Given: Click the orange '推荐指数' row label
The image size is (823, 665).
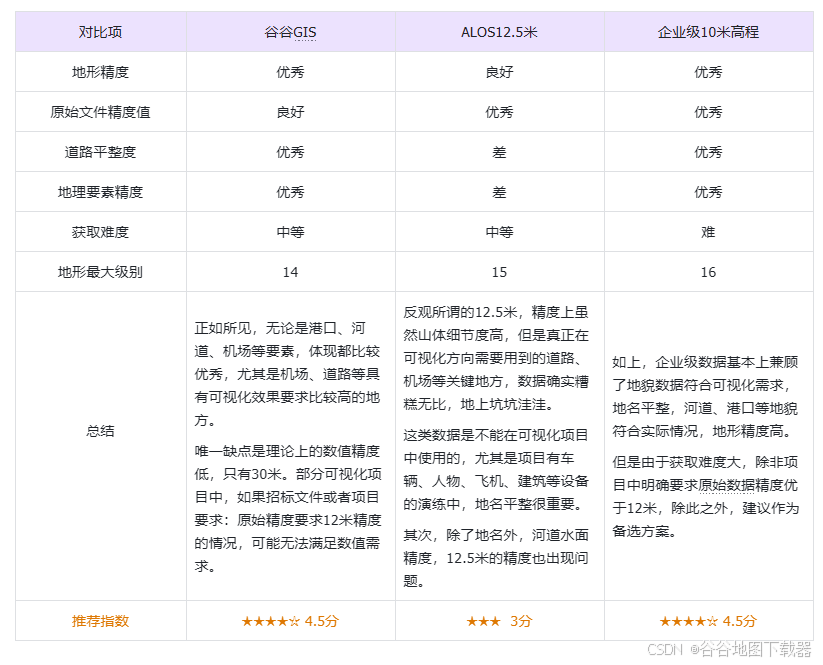Looking at the screenshot, I should click(100, 621).
